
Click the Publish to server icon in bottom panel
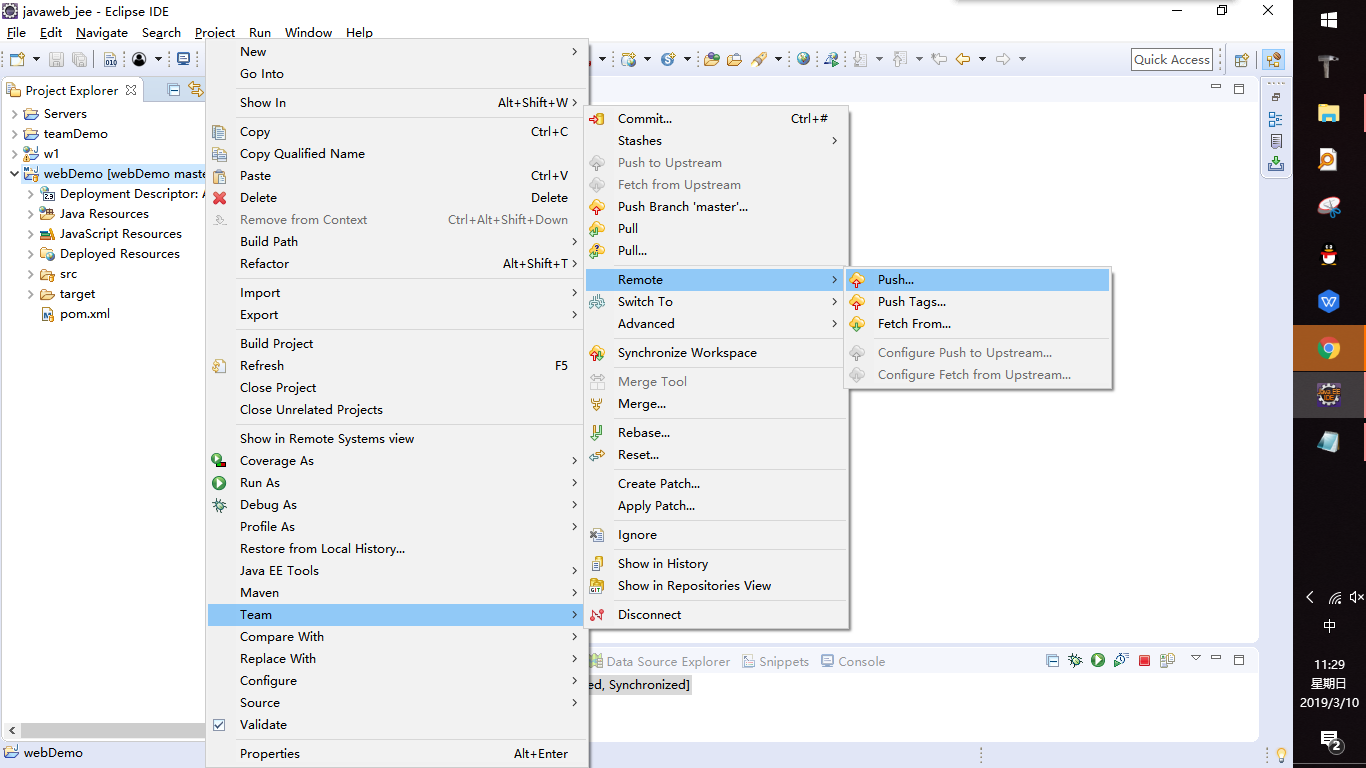coord(1167,660)
